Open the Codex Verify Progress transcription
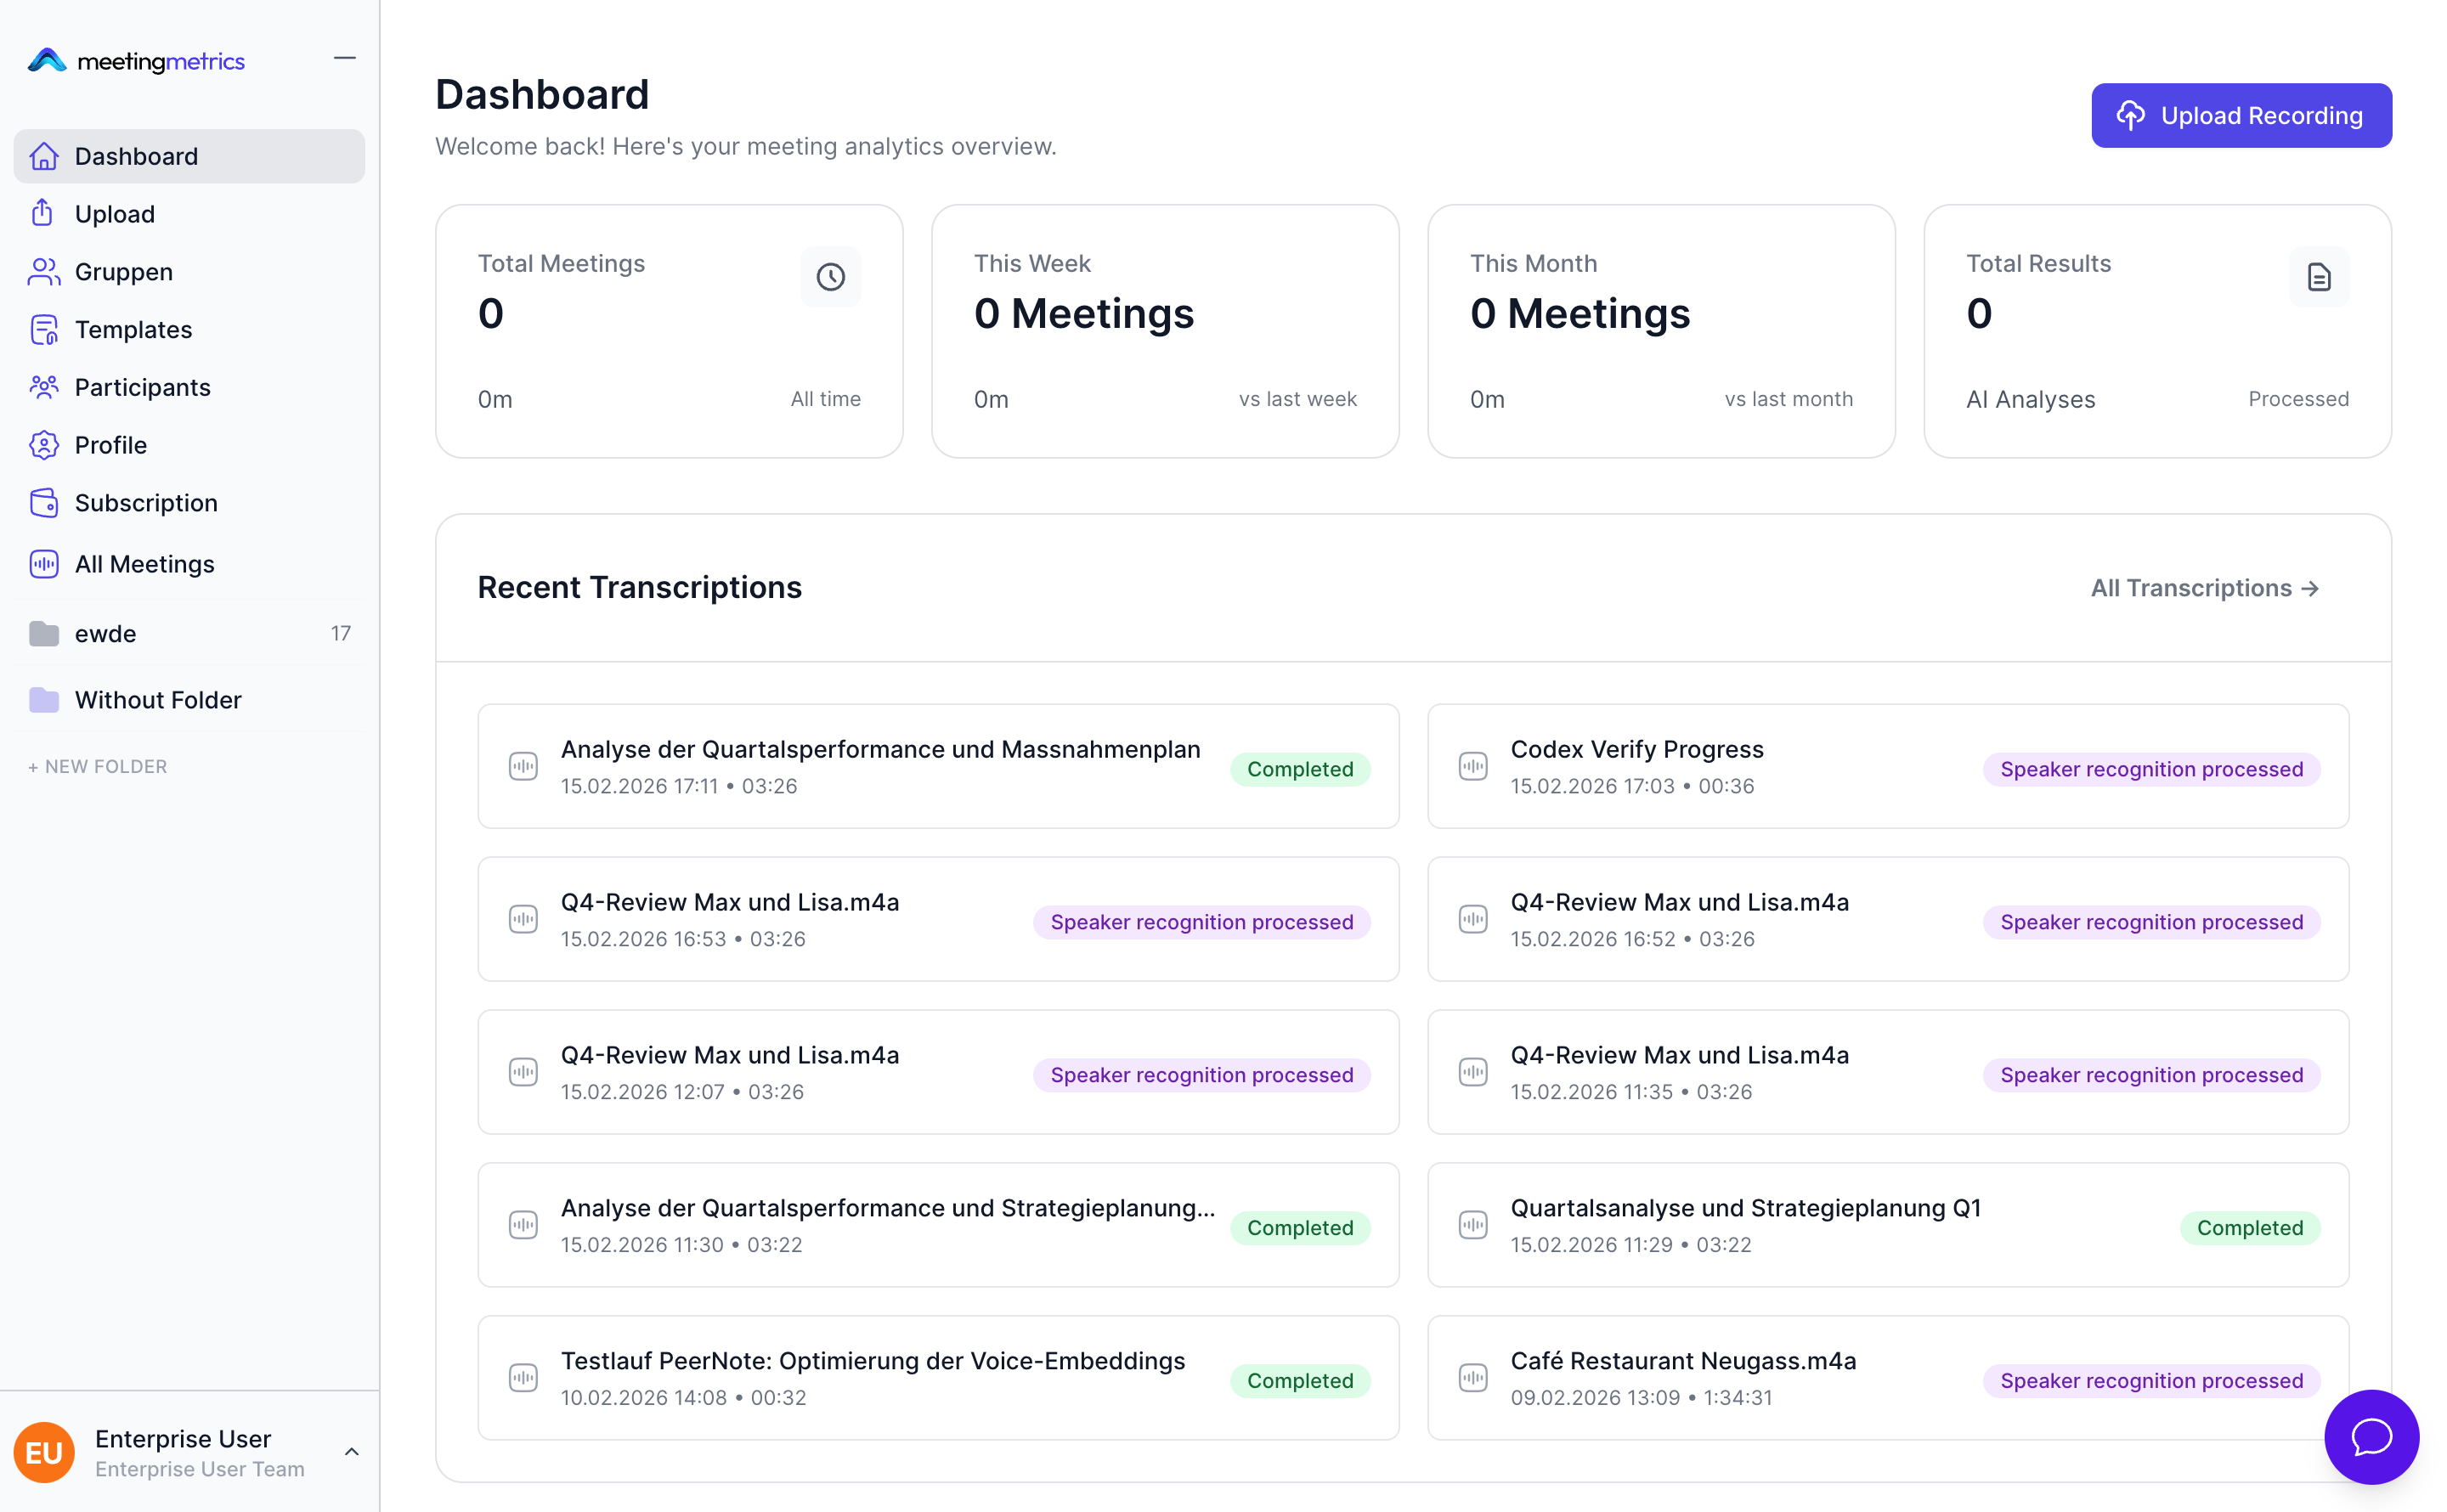The image size is (2447, 1512). click(1636, 749)
